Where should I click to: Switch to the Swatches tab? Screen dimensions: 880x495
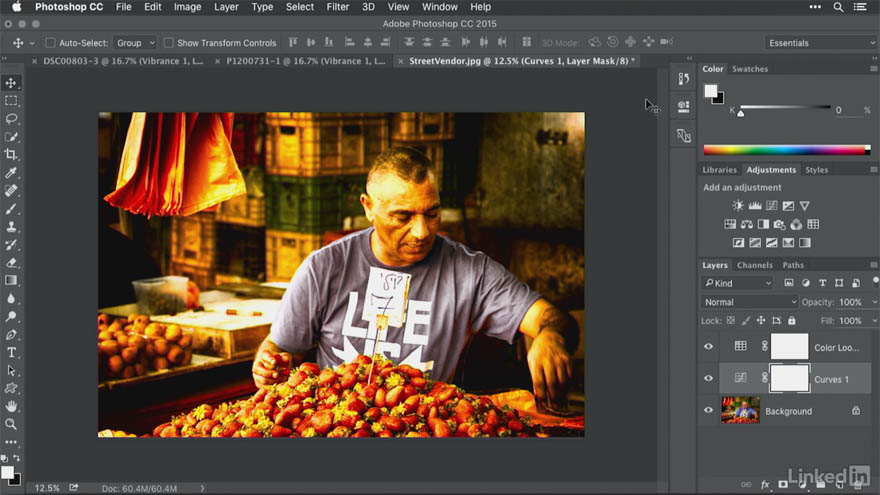point(750,69)
